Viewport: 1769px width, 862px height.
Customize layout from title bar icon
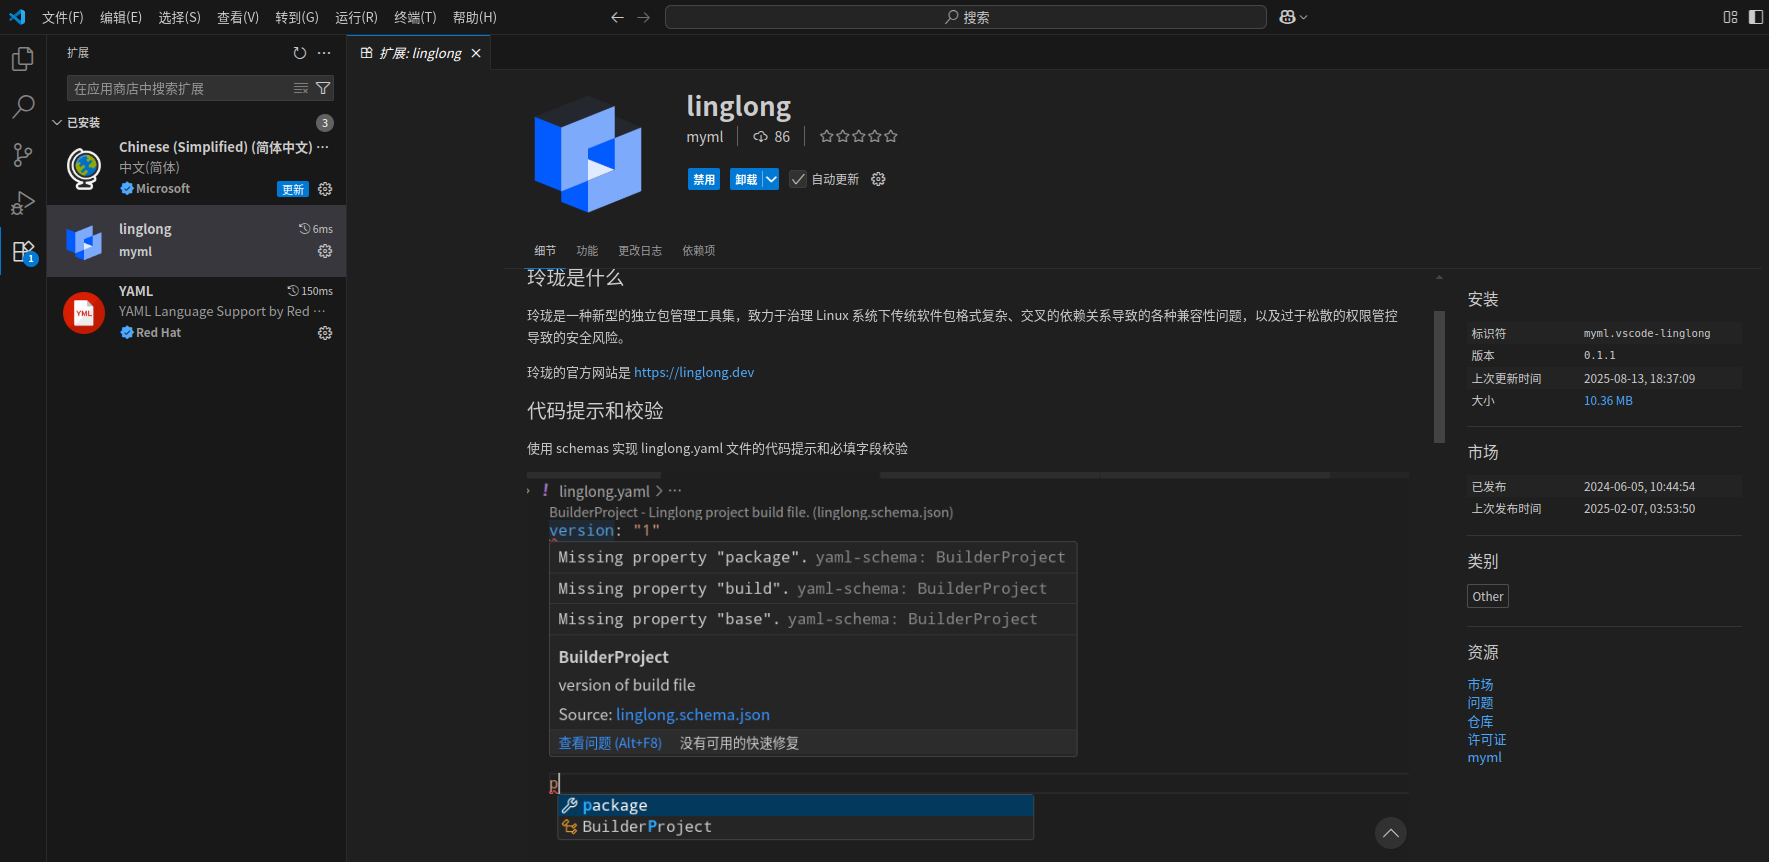click(1730, 17)
